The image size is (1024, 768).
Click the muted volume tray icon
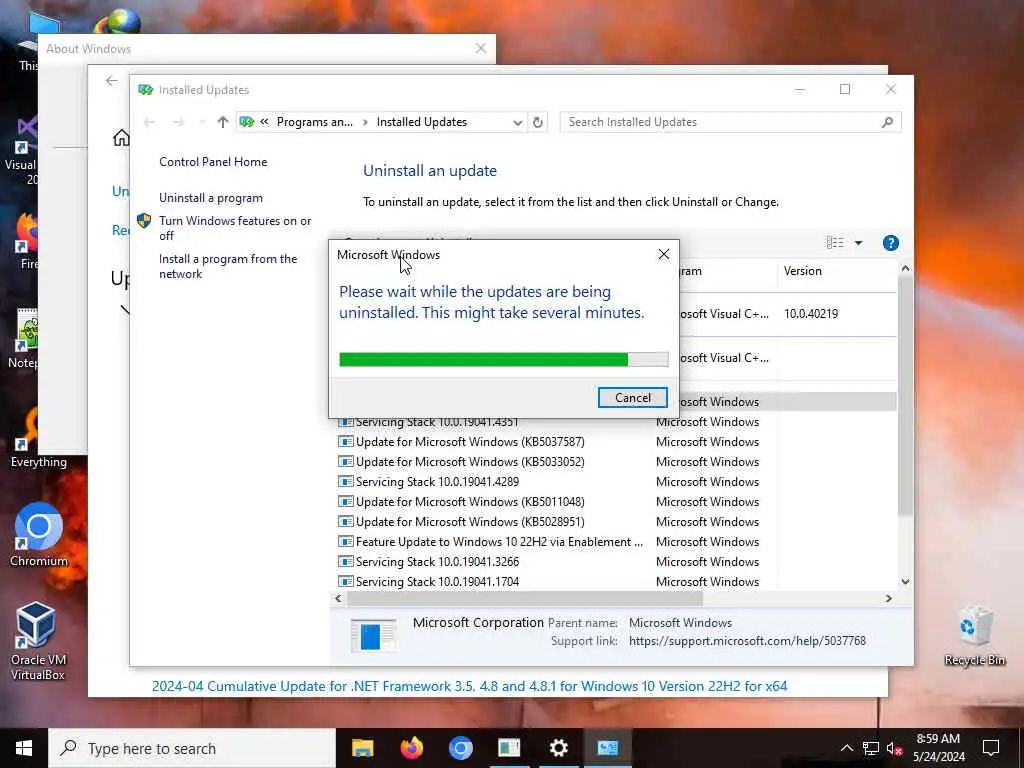click(894, 748)
